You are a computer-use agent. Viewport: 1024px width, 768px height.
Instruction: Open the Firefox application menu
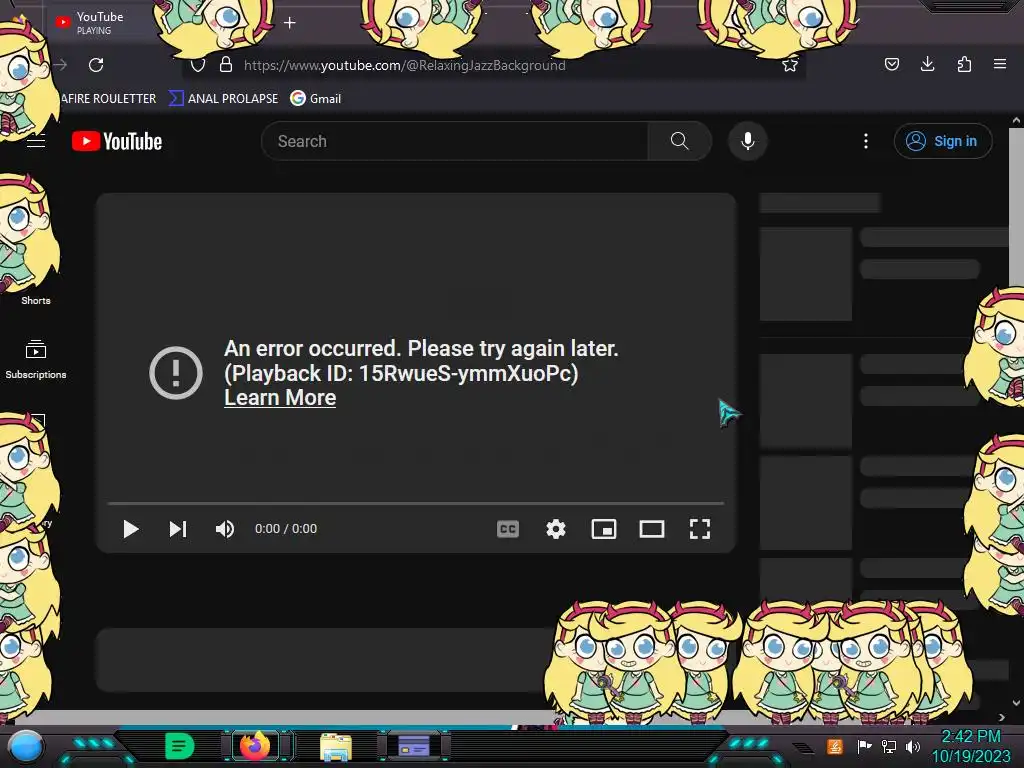(x=1000, y=64)
